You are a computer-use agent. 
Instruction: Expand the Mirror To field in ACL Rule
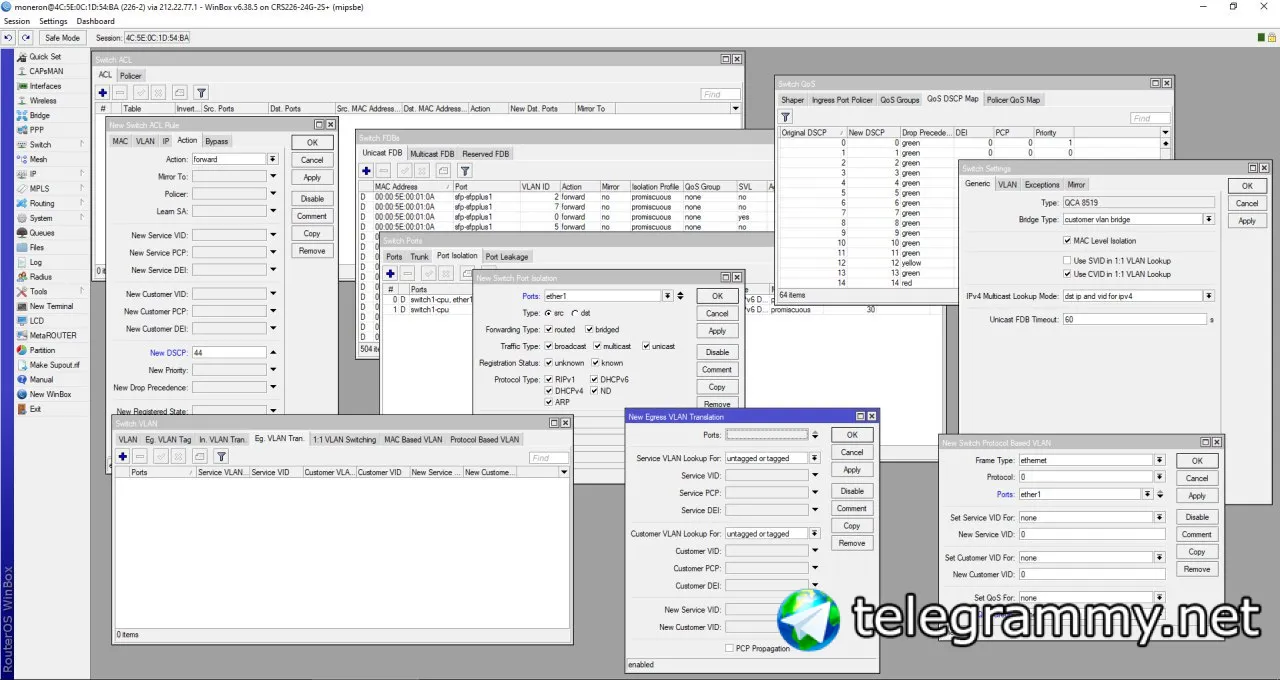point(273,176)
